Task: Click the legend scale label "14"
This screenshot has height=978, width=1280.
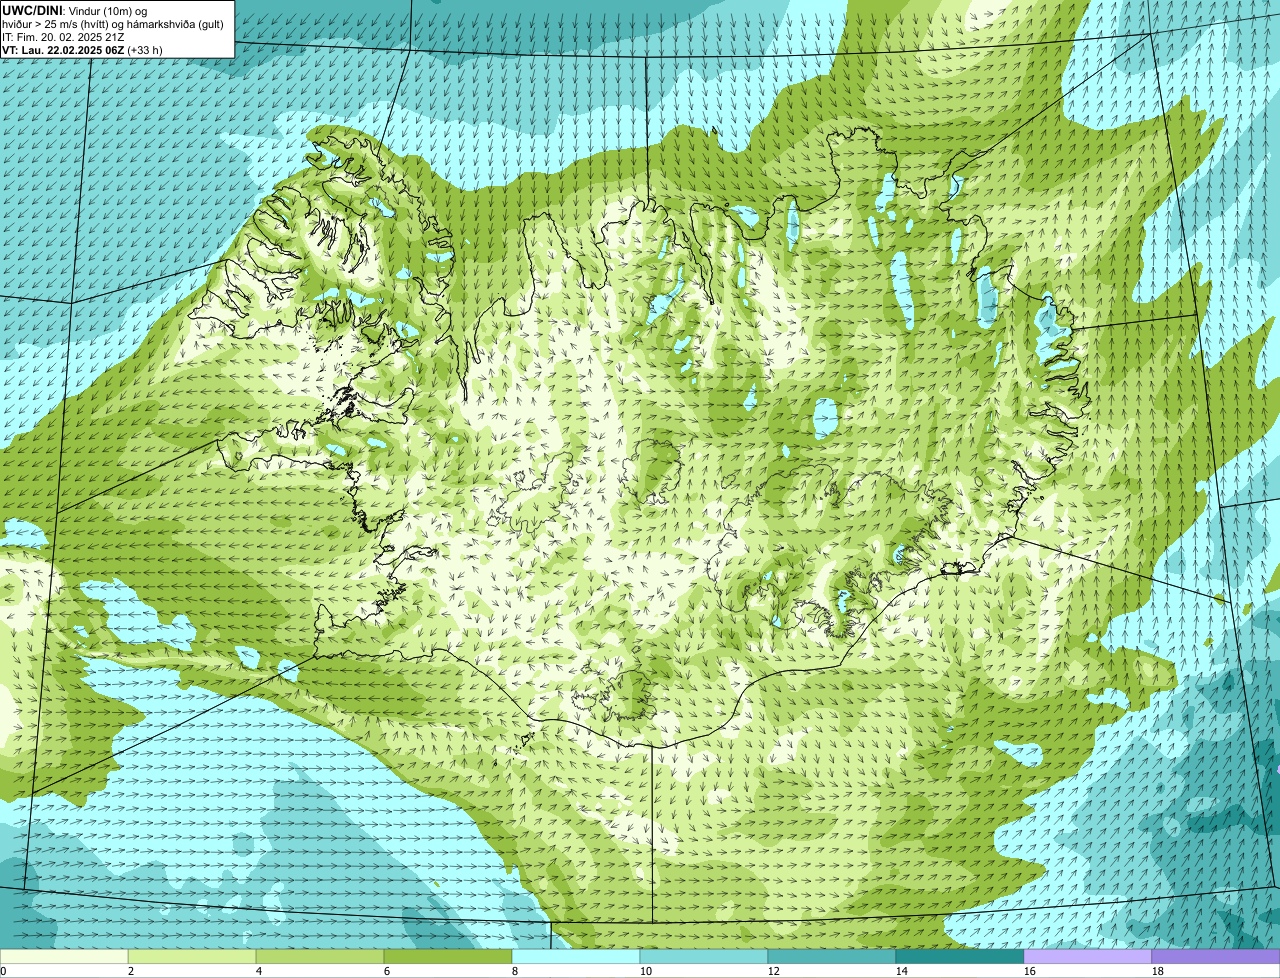Action: 902,971
